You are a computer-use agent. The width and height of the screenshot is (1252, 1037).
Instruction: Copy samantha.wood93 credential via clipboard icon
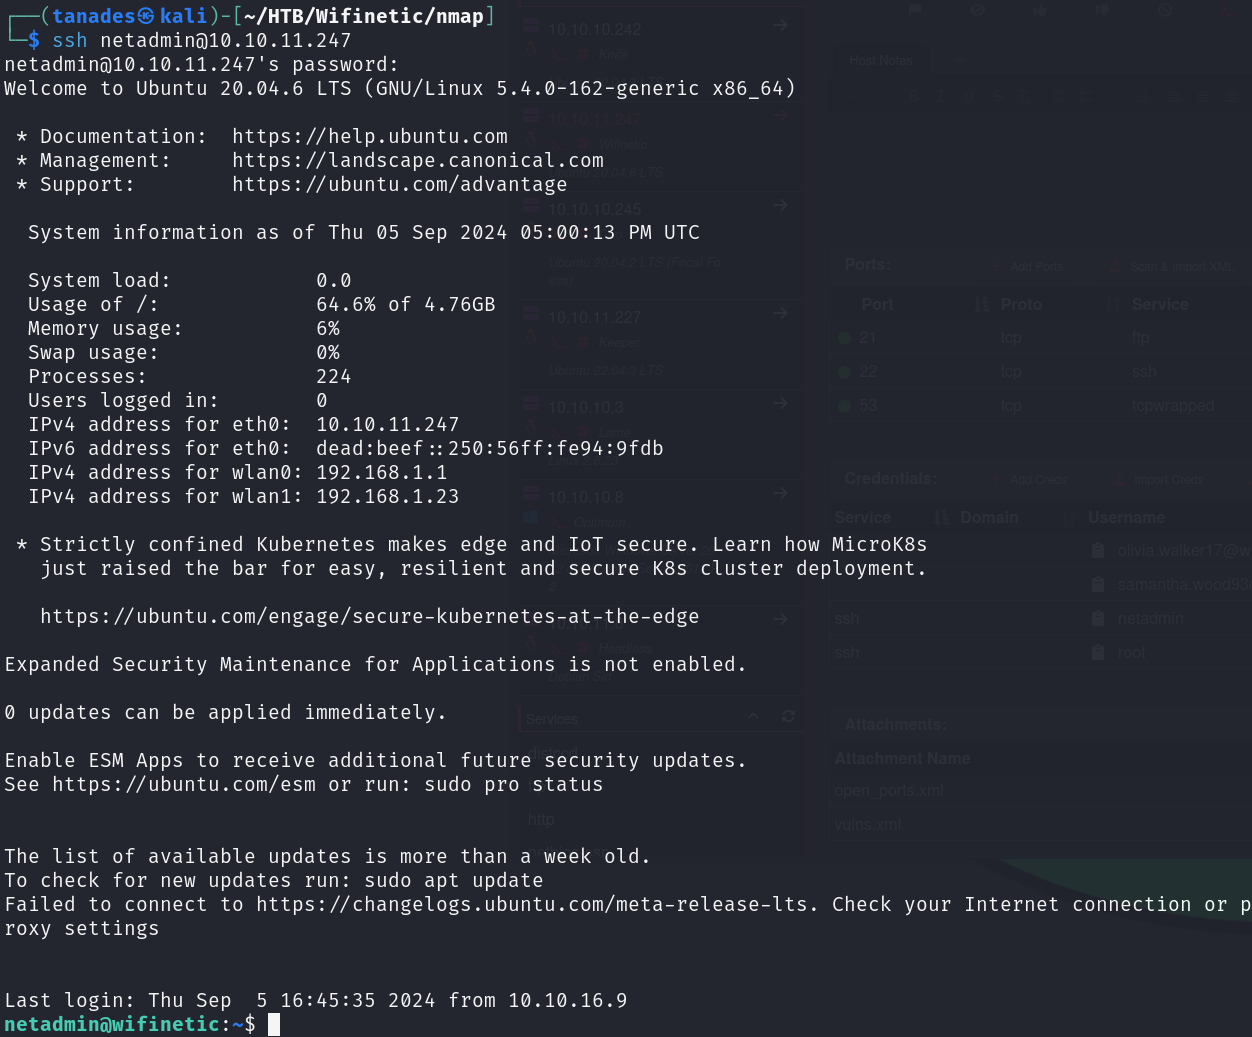(1098, 585)
